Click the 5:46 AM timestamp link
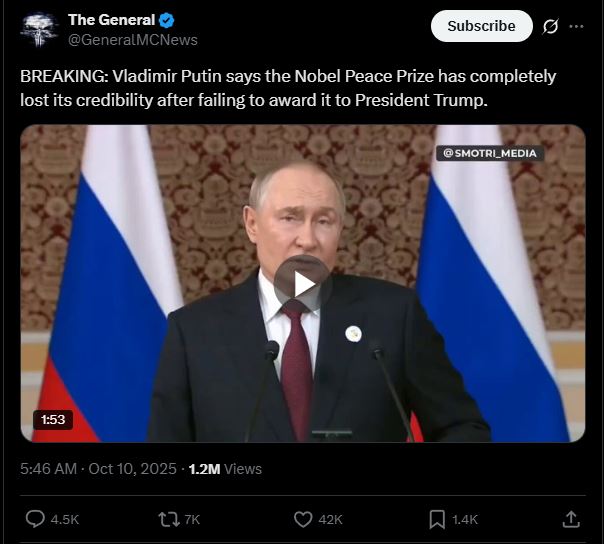Image resolution: width=604 pixels, height=544 pixels. point(48,468)
